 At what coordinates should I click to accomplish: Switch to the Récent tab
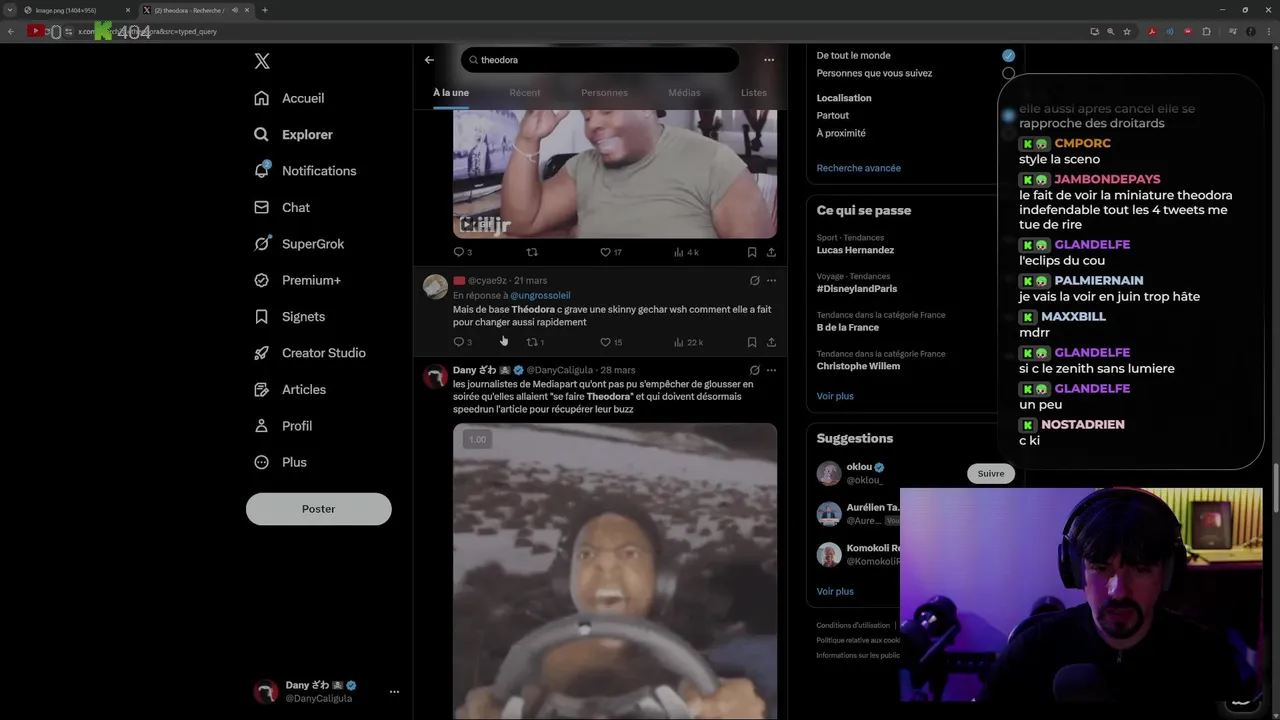pyautogui.click(x=525, y=93)
